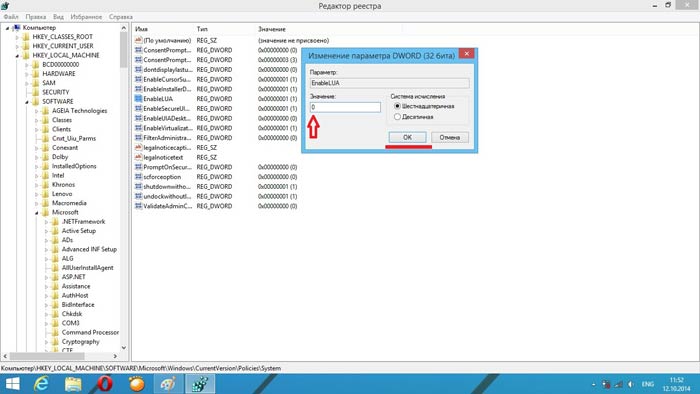Click the tree vertical scrollbar thumb
Screen dimensions: 700x394
click(x=124, y=50)
